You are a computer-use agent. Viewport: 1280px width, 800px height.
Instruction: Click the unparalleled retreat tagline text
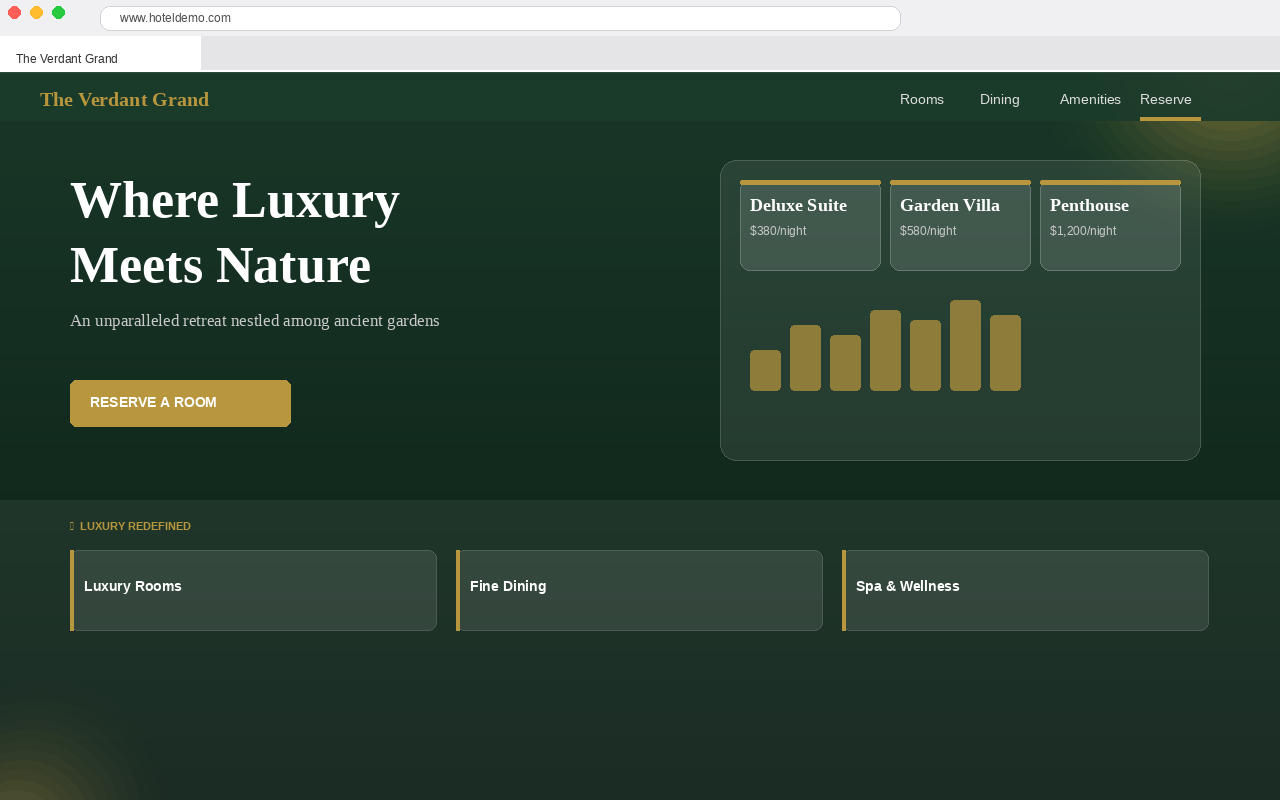point(255,321)
